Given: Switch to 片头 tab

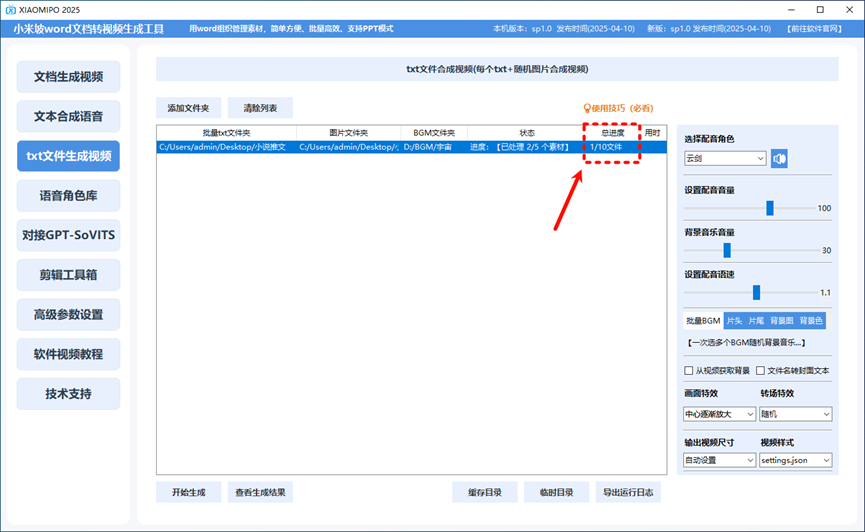Looking at the screenshot, I should tap(734, 321).
